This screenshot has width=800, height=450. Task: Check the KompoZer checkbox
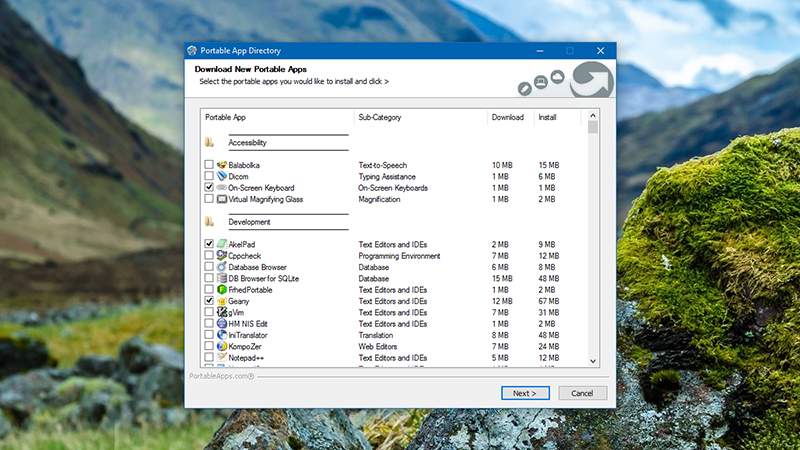click(209, 346)
